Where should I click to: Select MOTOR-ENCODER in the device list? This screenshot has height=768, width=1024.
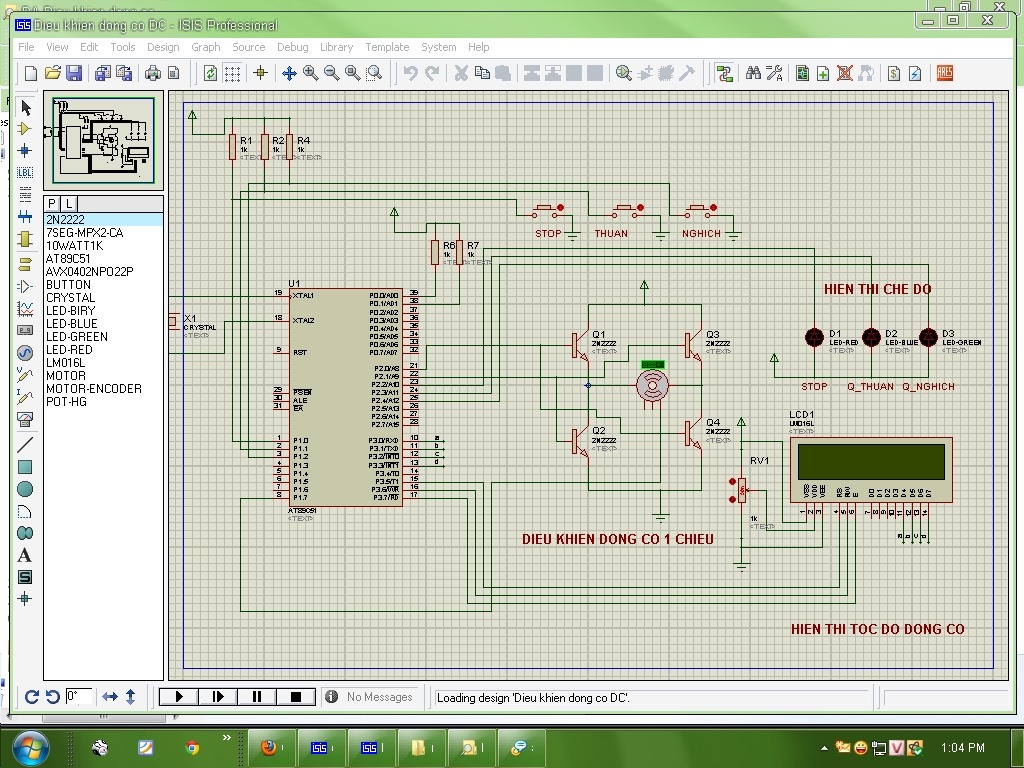click(x=94, y=389)
